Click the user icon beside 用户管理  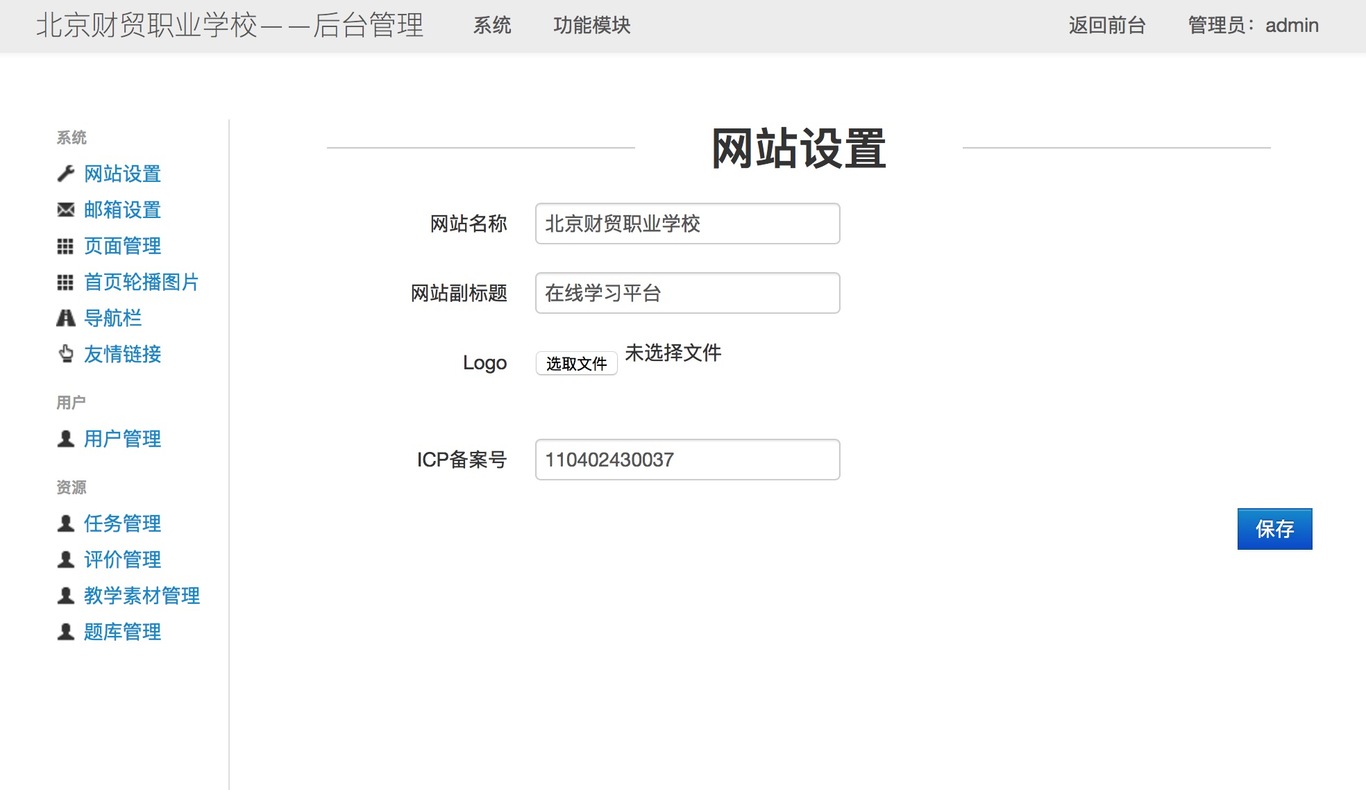pyautogui.click(x=66, y=439)
